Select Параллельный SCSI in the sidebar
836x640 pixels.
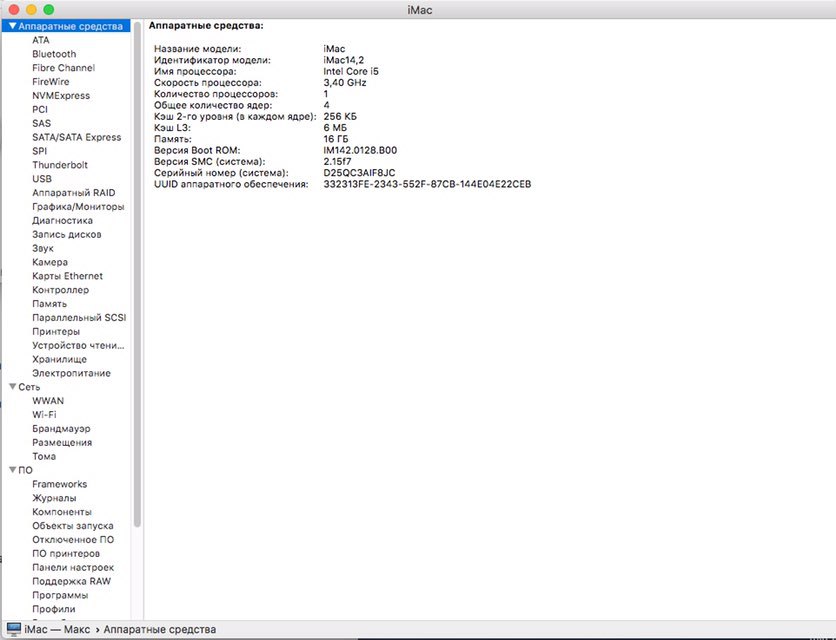coord(79,317)
